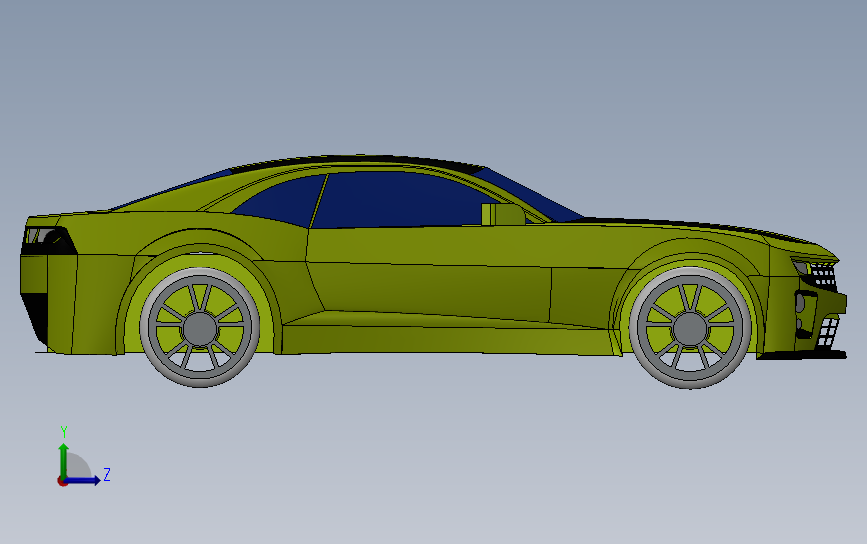Select the blue rear quarter window glass
The width and height of the screenshot is (867, 544).
tap(279, 200)
